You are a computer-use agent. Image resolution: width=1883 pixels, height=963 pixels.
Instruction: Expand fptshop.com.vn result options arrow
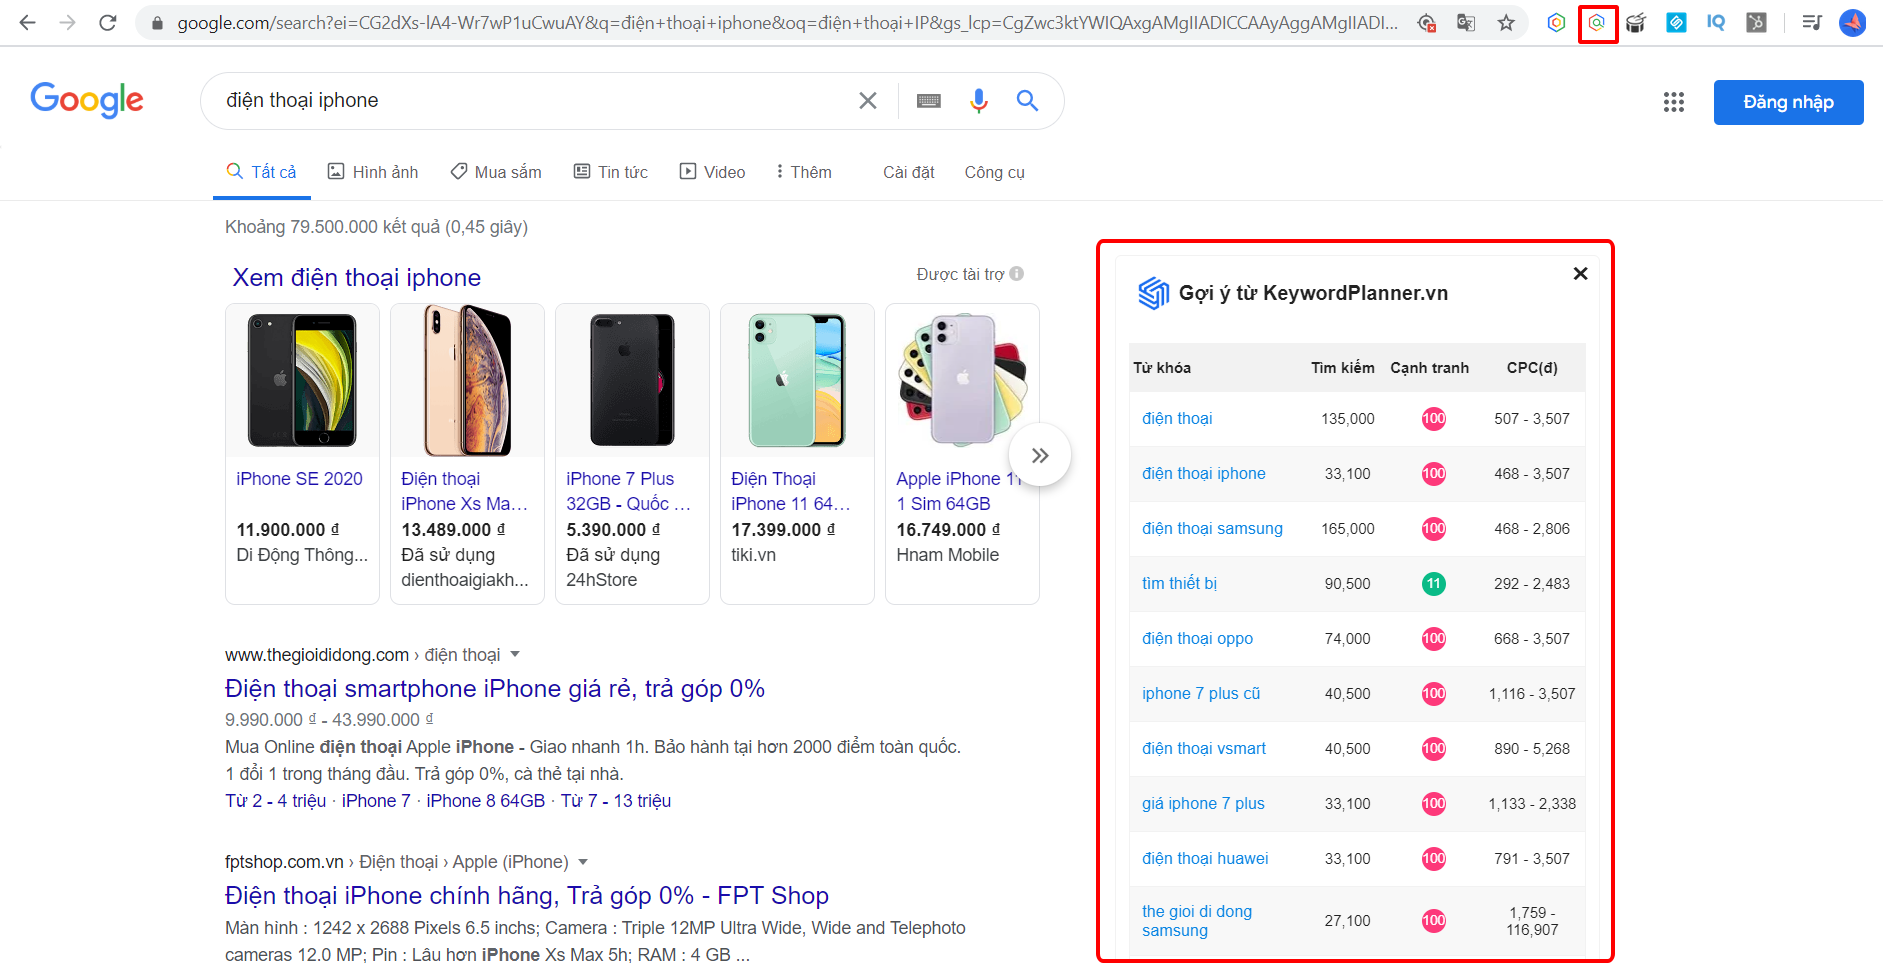[583, 862]
